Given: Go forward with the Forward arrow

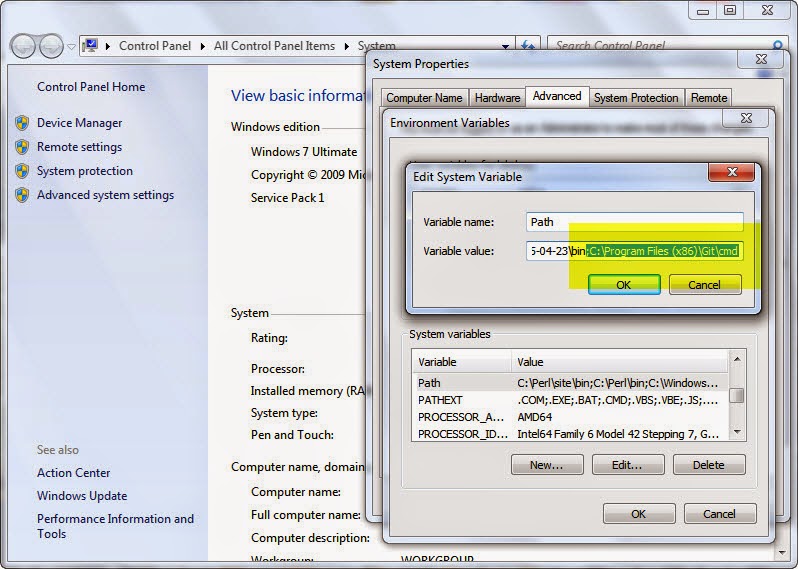Looking at the screenshot, I should pyautogui.click(x=51, y=46).
